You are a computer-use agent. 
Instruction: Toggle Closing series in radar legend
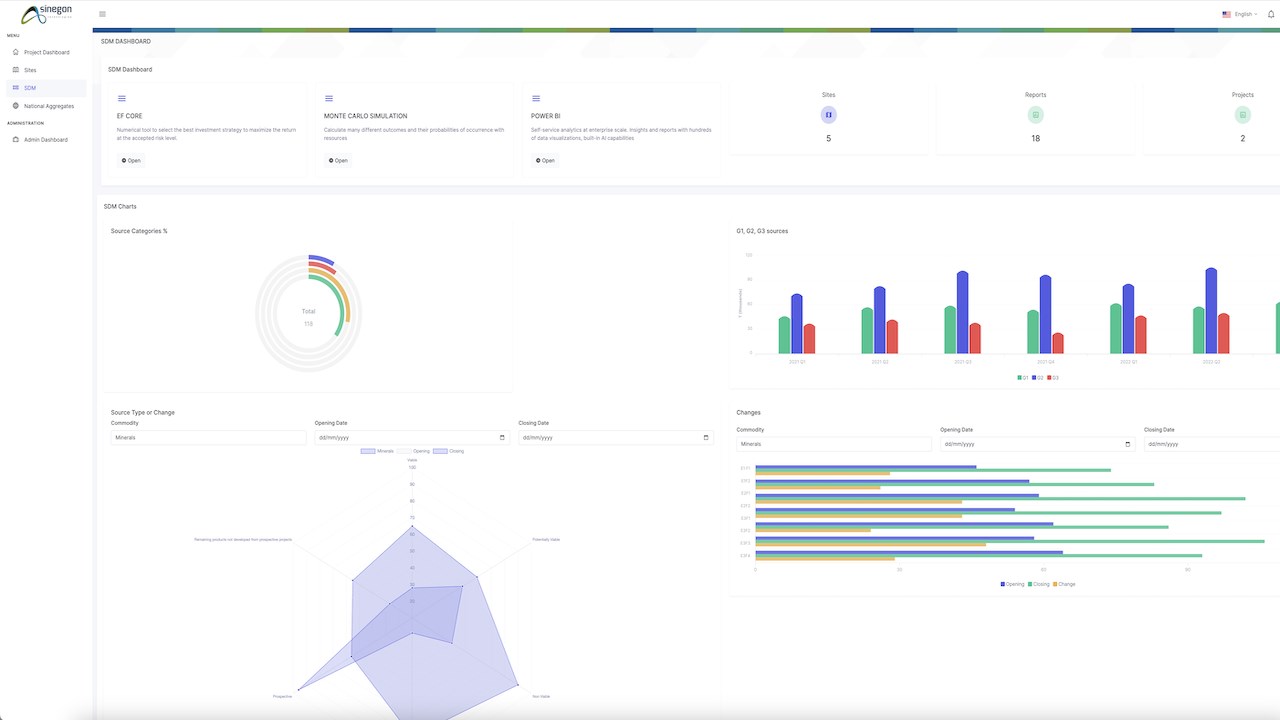[449, 451]
